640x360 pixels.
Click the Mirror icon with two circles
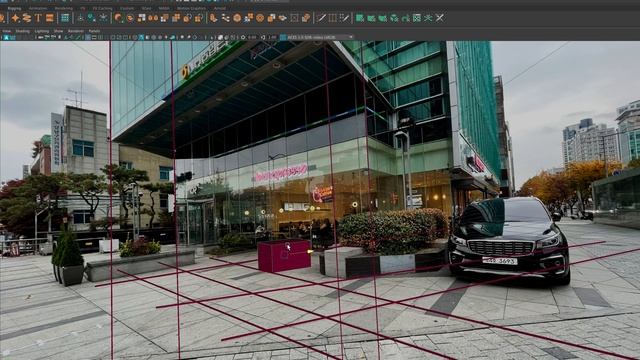153,18
